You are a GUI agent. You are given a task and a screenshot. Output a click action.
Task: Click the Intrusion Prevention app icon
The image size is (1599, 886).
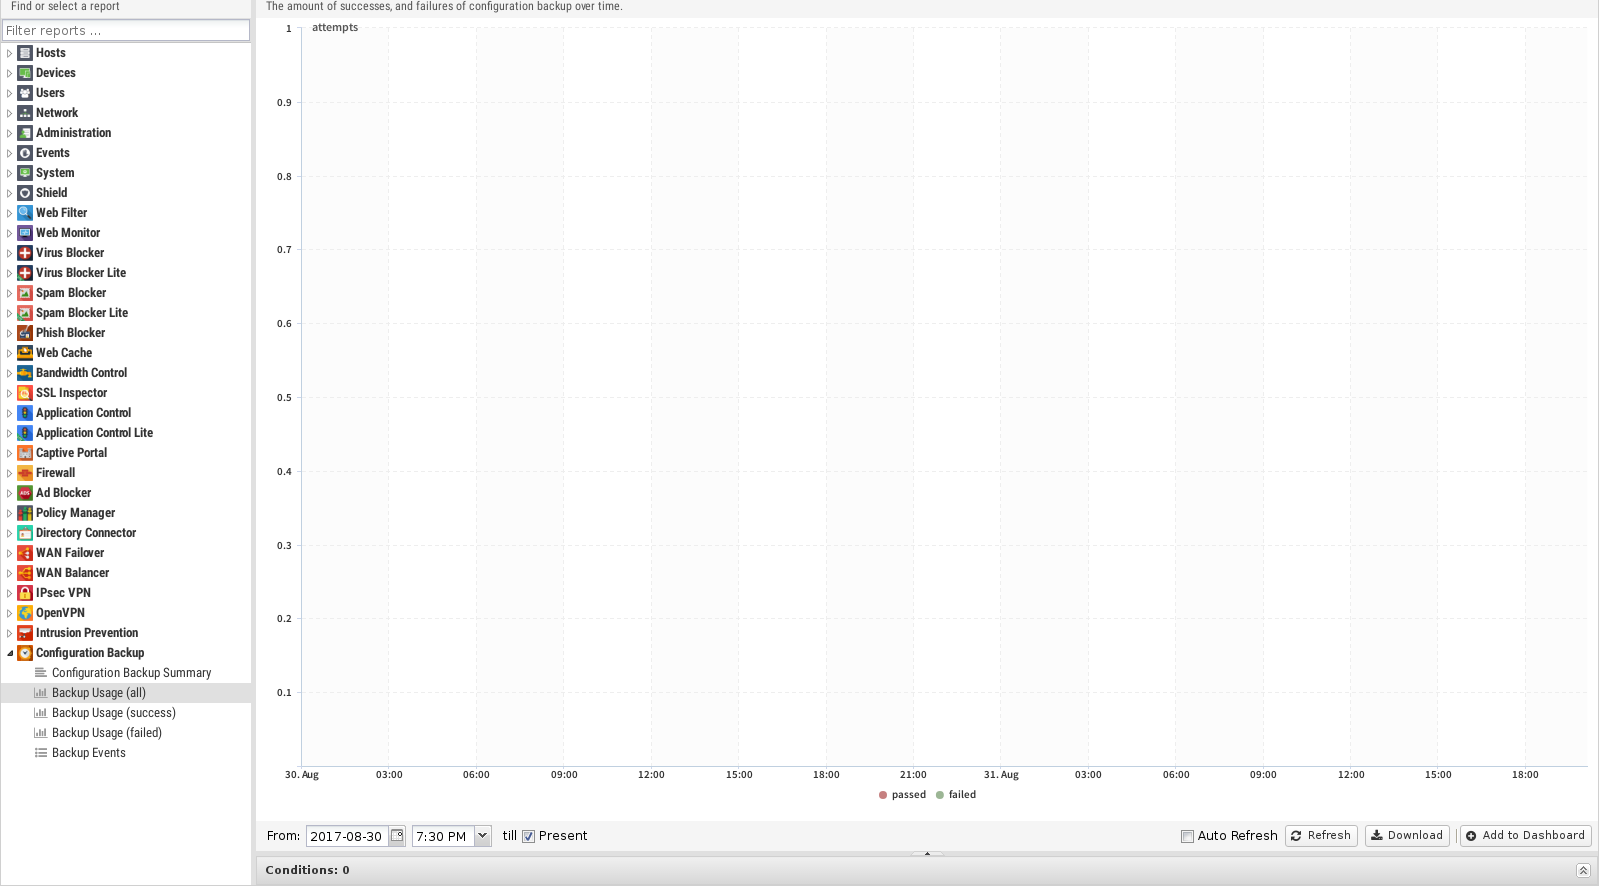click(25, 633)
